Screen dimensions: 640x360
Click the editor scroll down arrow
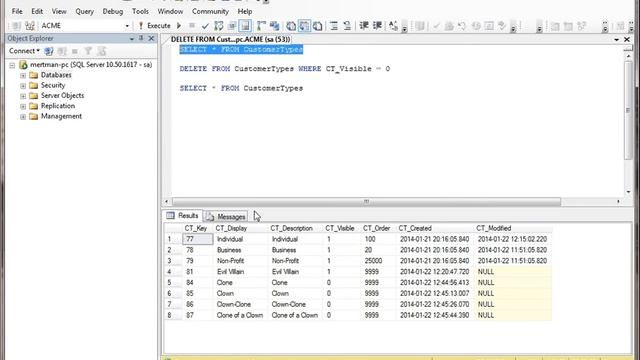pyautogui.click(x=628, y=192)
